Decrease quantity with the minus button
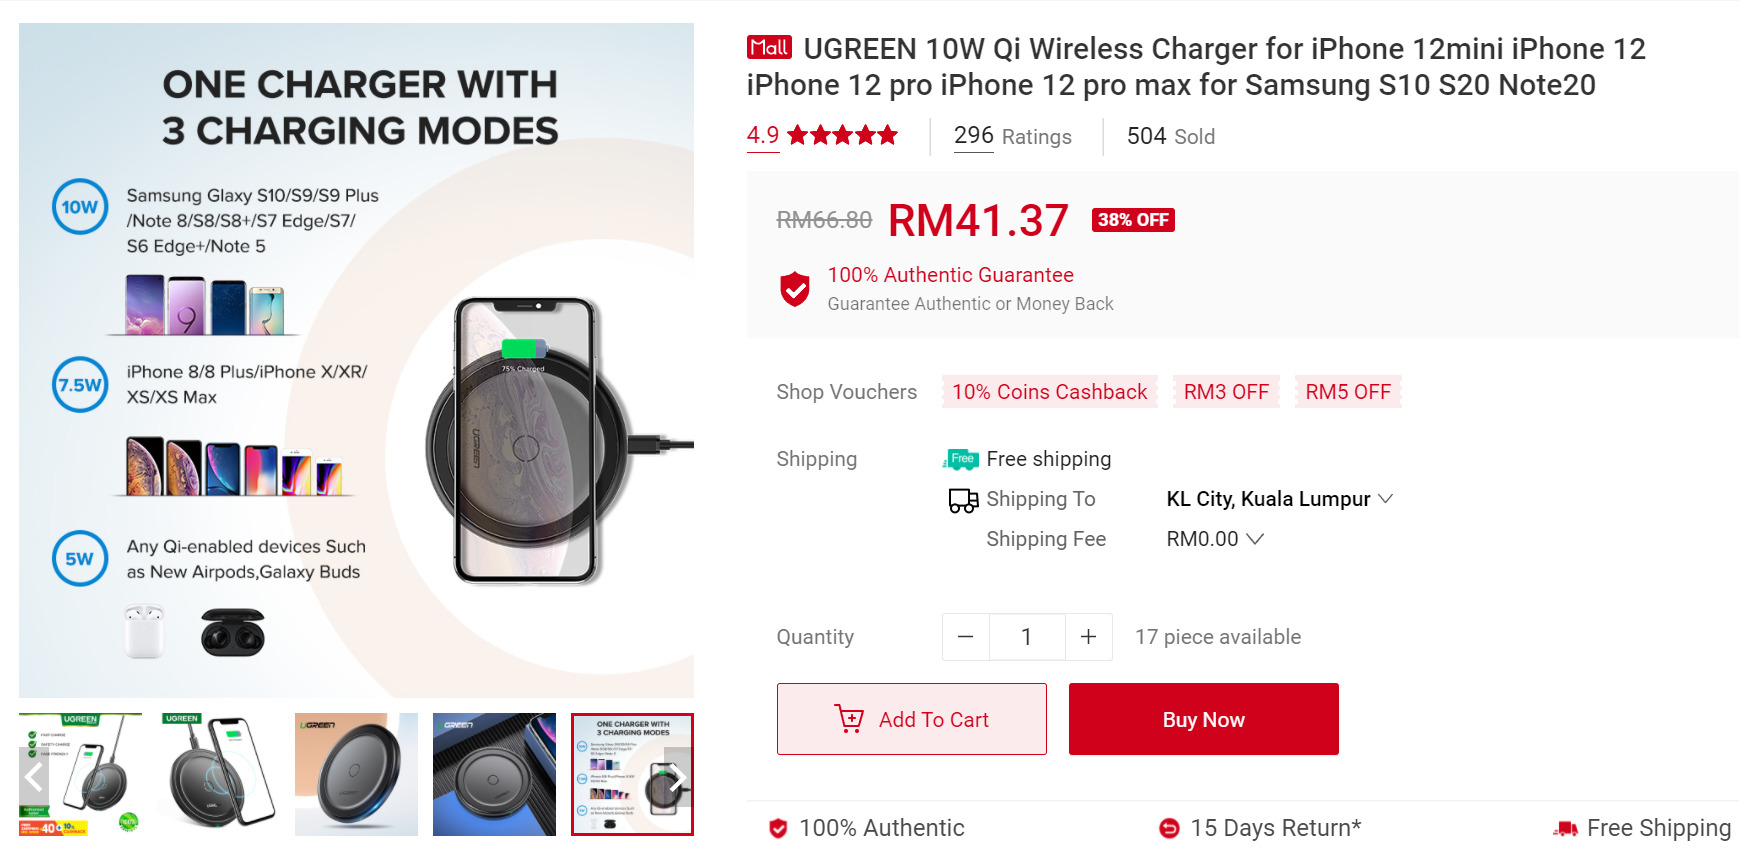 point(966,637)
